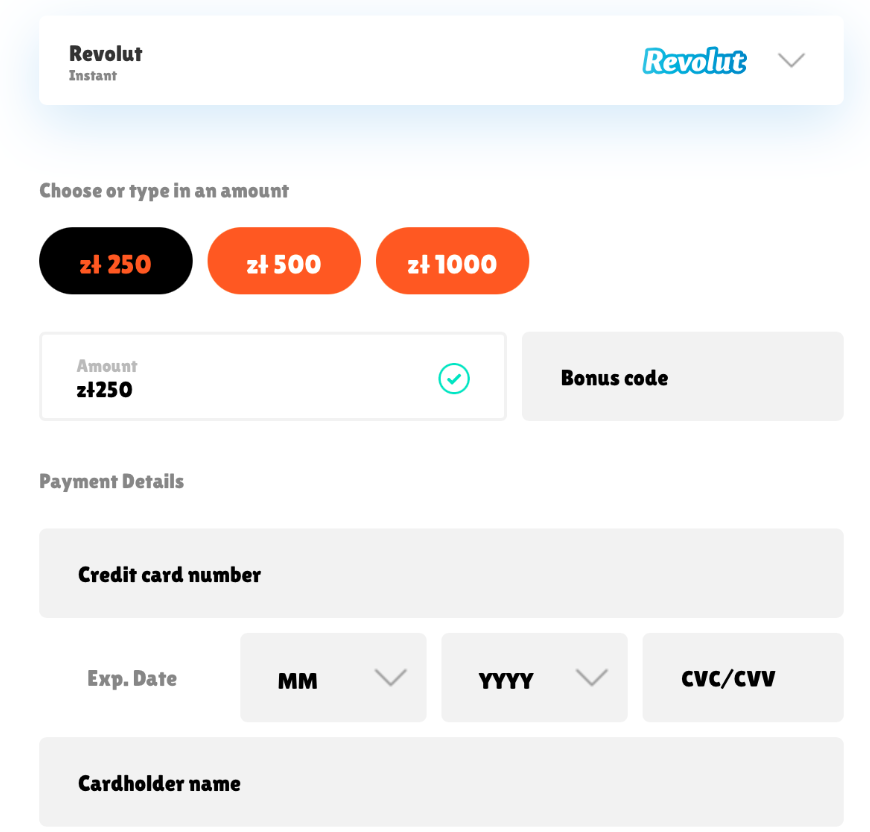Open the YYYY year dropdown

point(534,677)
